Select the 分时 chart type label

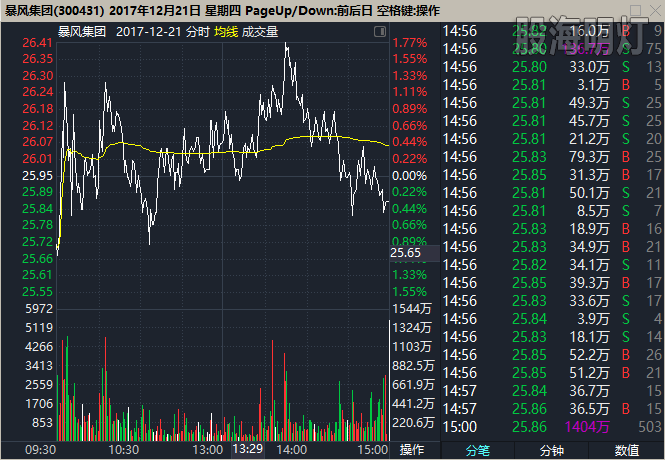click(x=198, y=32)
